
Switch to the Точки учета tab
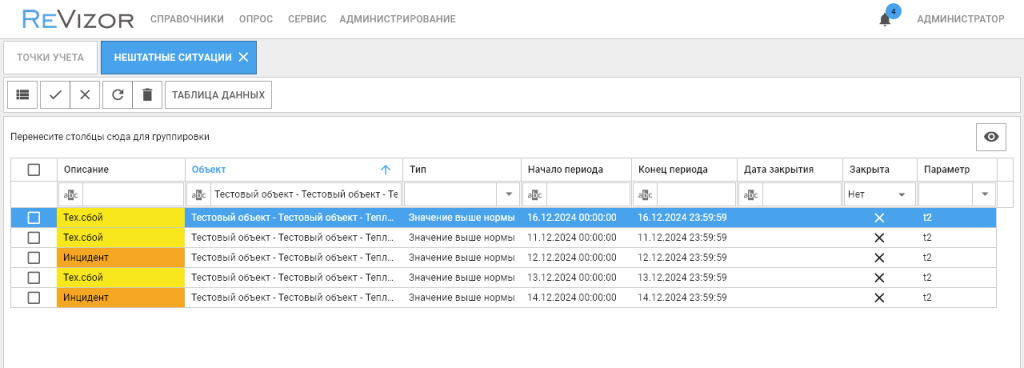pos(50,57)
